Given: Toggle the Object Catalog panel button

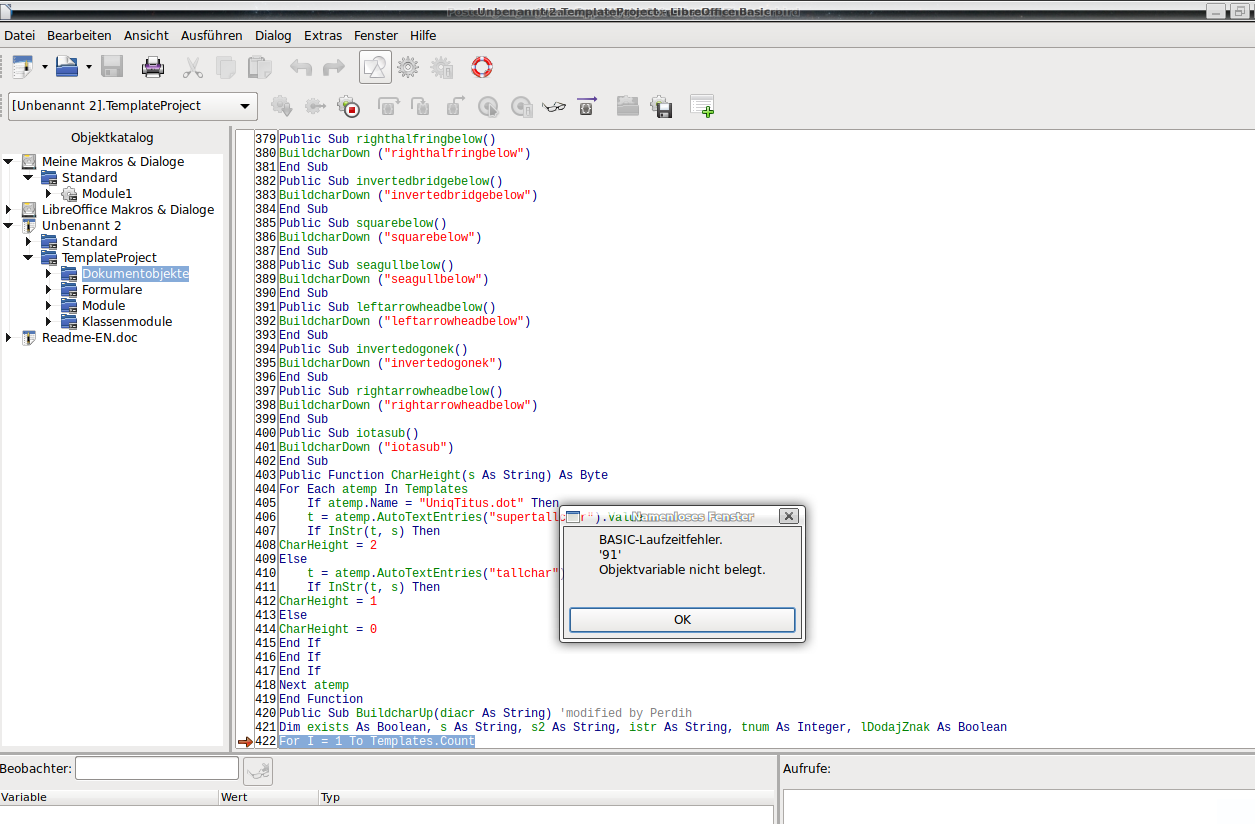Looking at the screenshot, I should [375, 67].
